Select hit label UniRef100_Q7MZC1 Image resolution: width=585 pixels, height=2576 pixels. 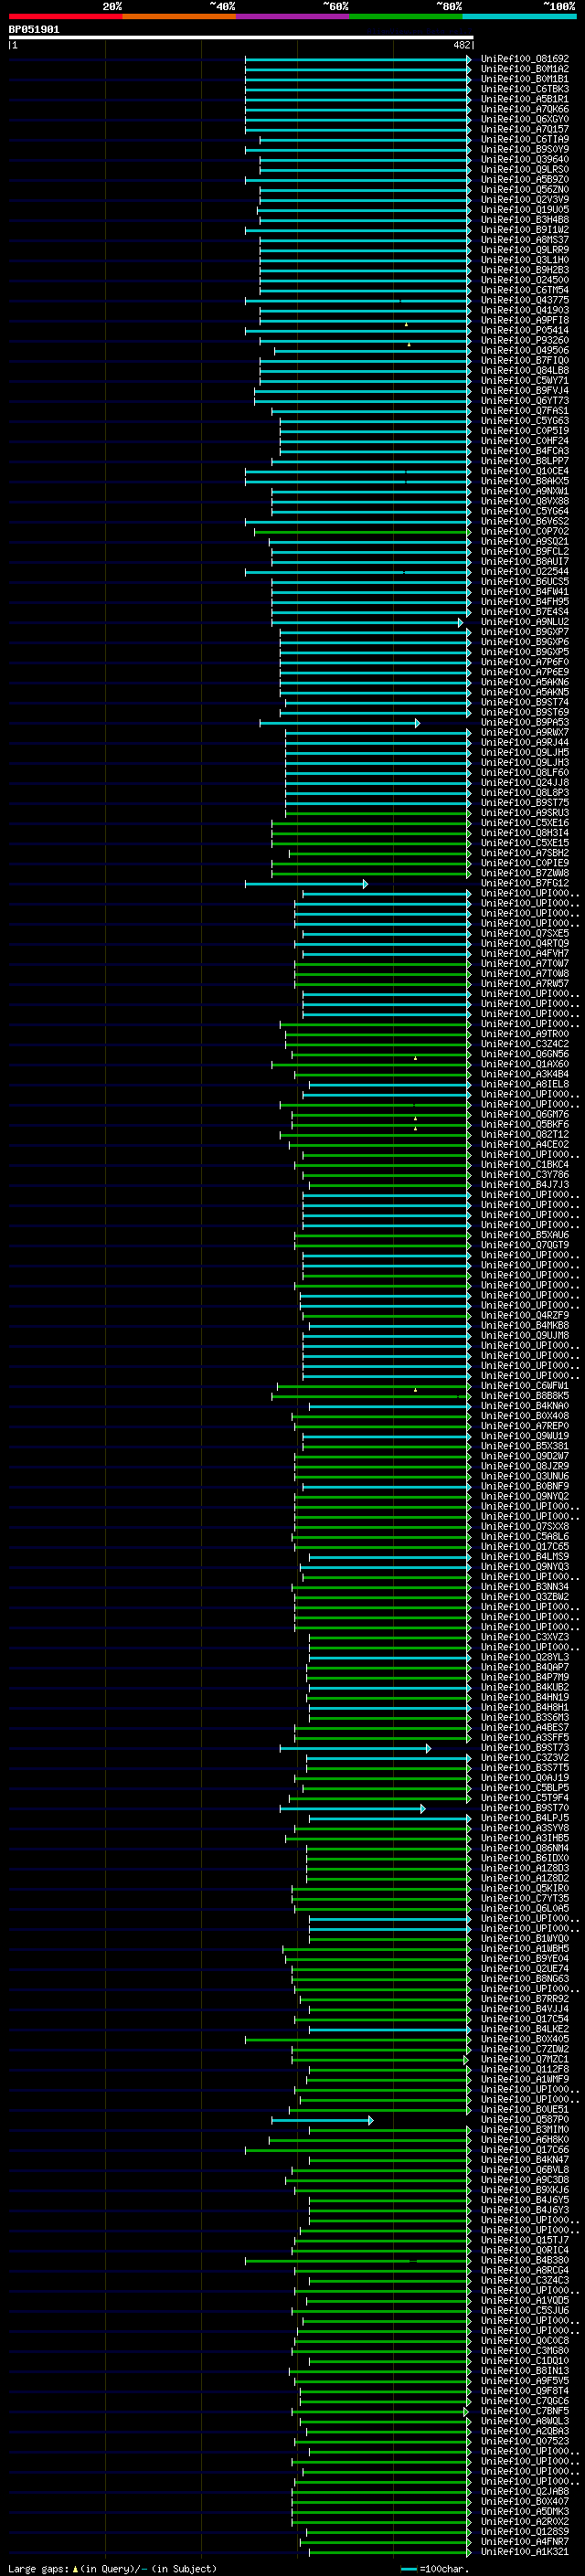point(524,2059)
